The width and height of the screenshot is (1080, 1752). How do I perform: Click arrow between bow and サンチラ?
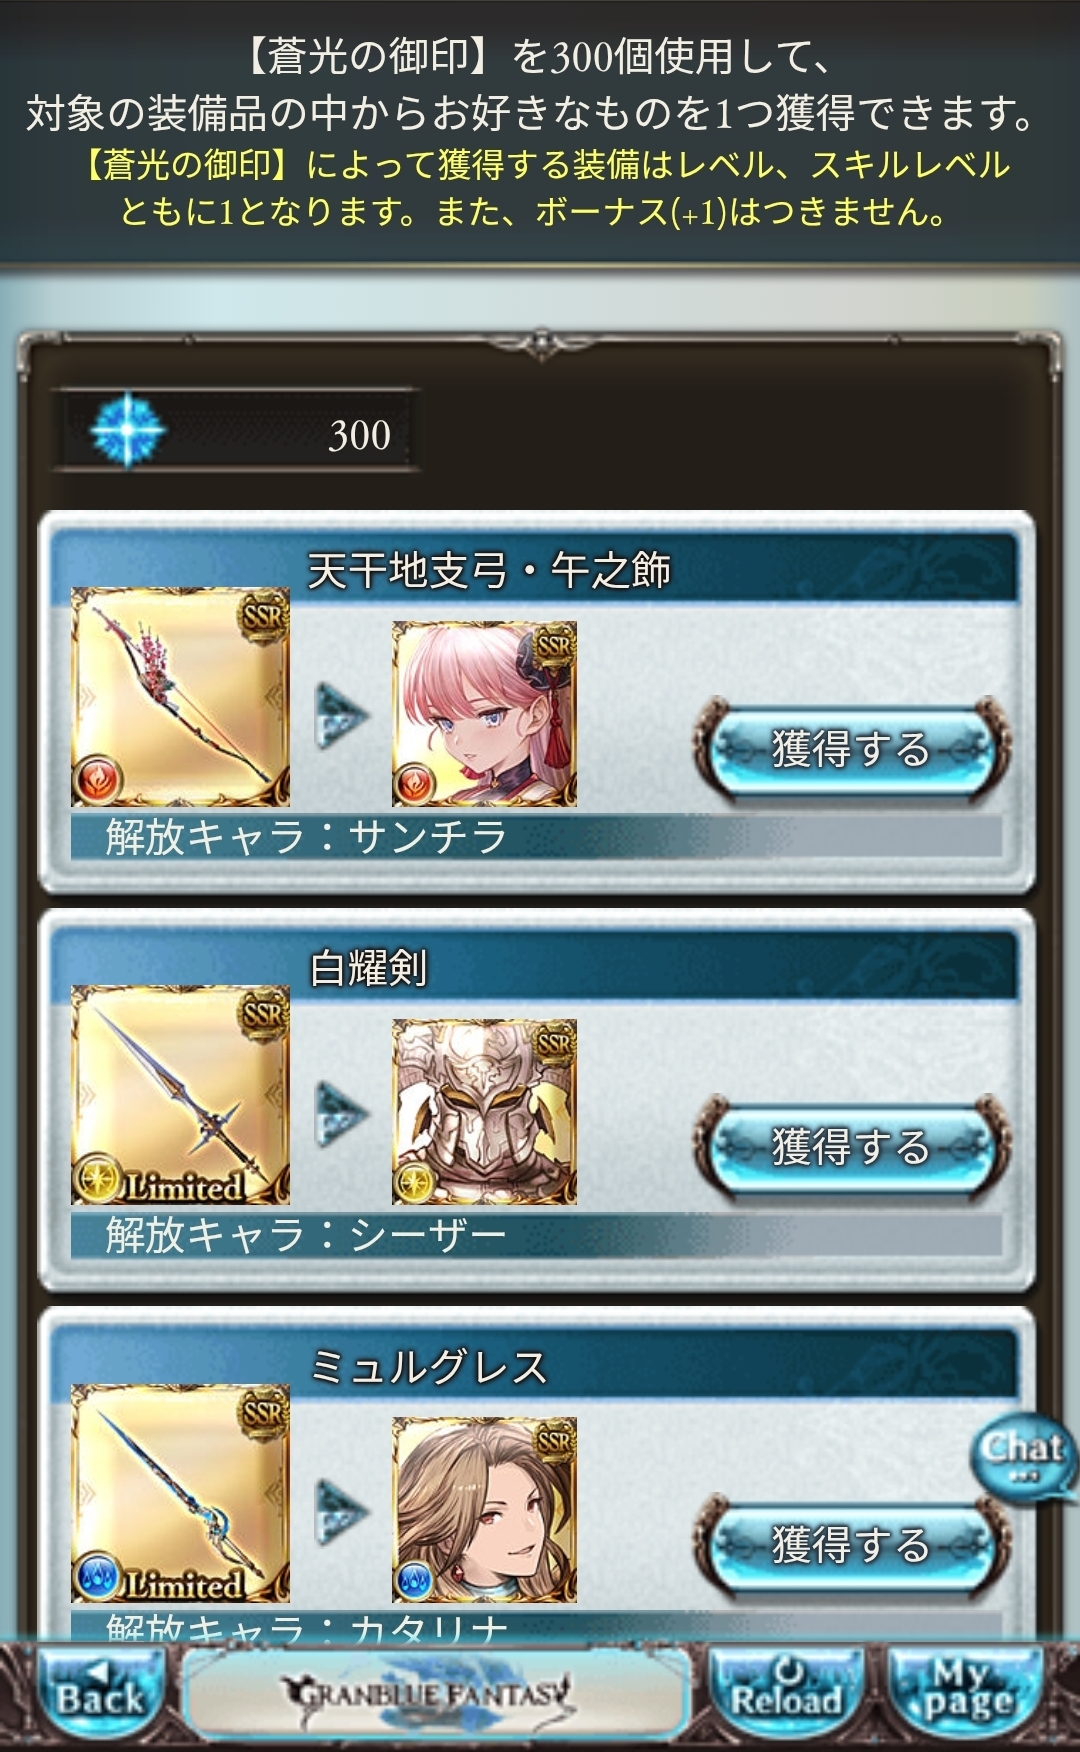click(x=341, y=715)
